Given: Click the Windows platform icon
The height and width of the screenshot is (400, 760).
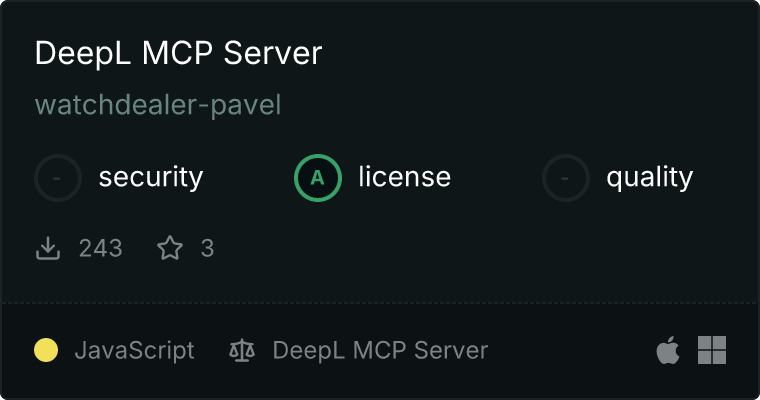Looking at the screenshot, I should pyautogui.click(x=712, y=350).
